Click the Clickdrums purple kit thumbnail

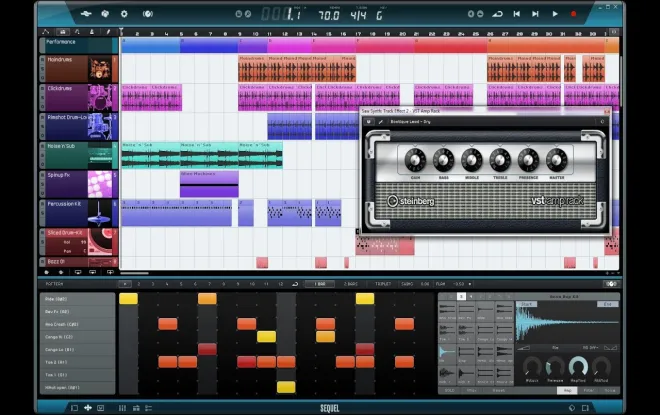[100, 98]
